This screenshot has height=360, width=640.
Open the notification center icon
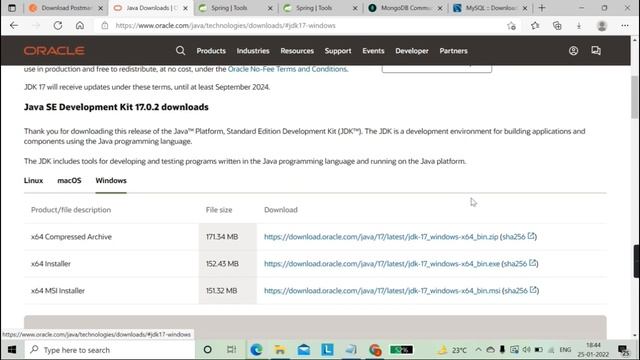(x=623, y=350)
